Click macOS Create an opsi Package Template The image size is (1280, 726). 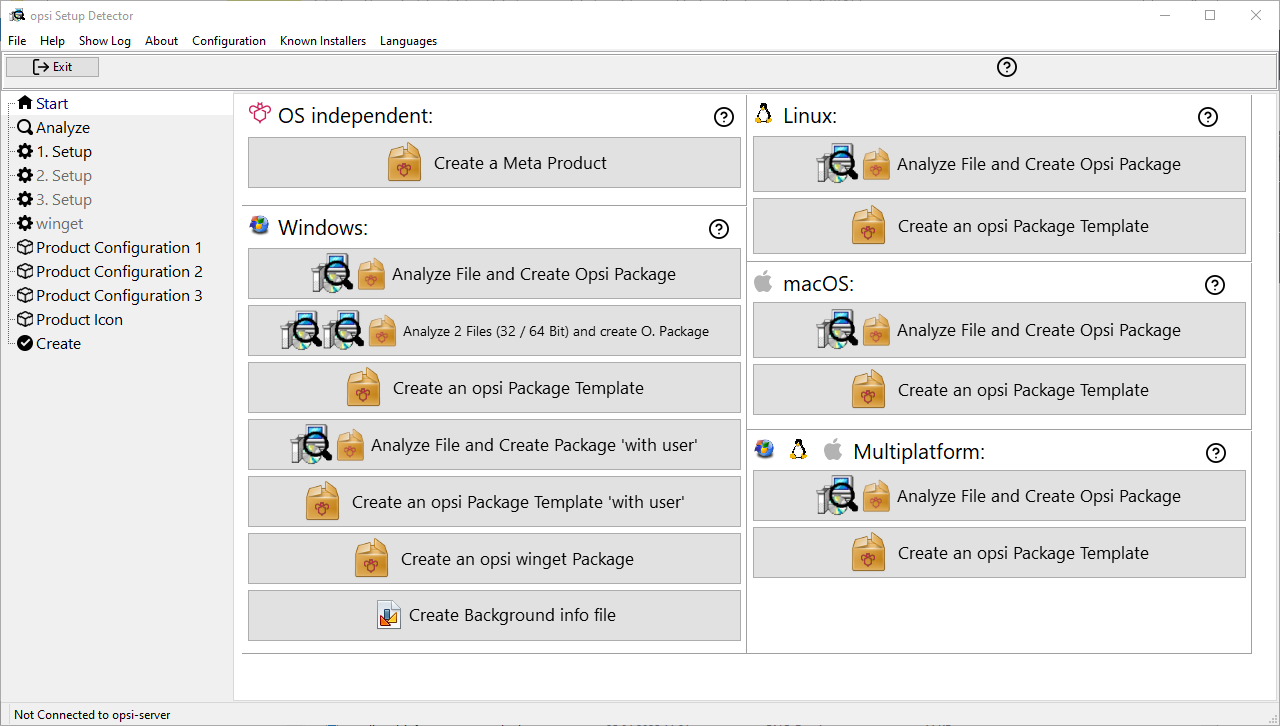coord(999,390)
